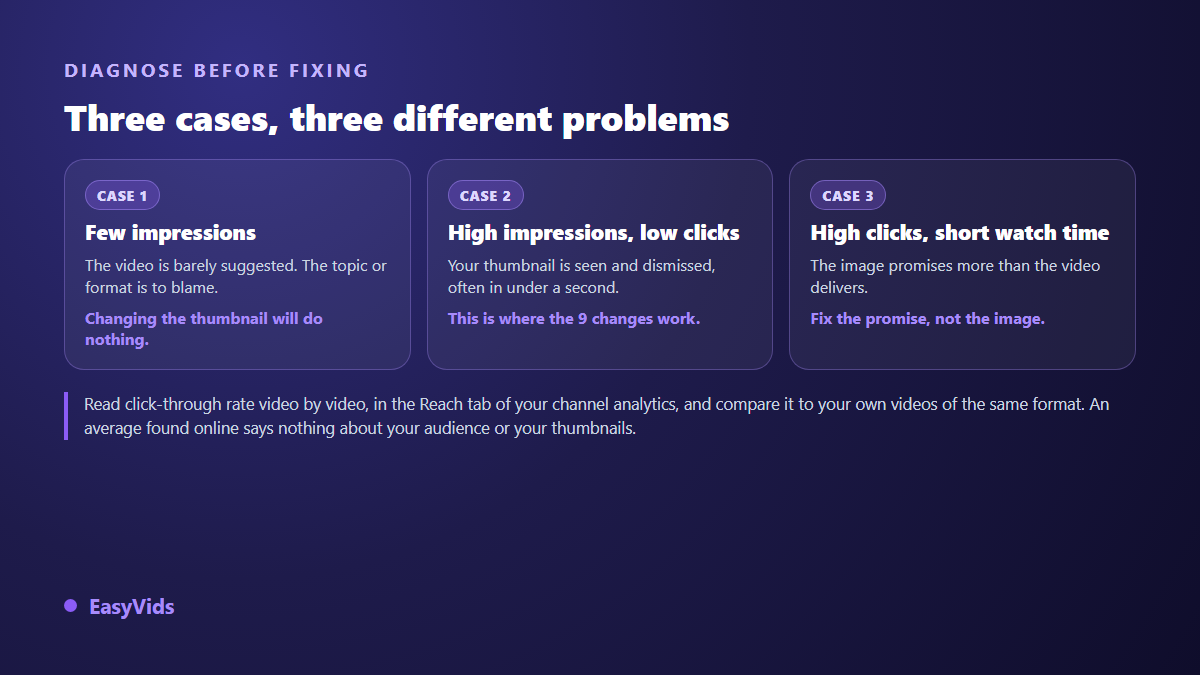1200x675 pixels.
Task: Click the 'Few impressions' heading
Action: (x=171, y=233)
